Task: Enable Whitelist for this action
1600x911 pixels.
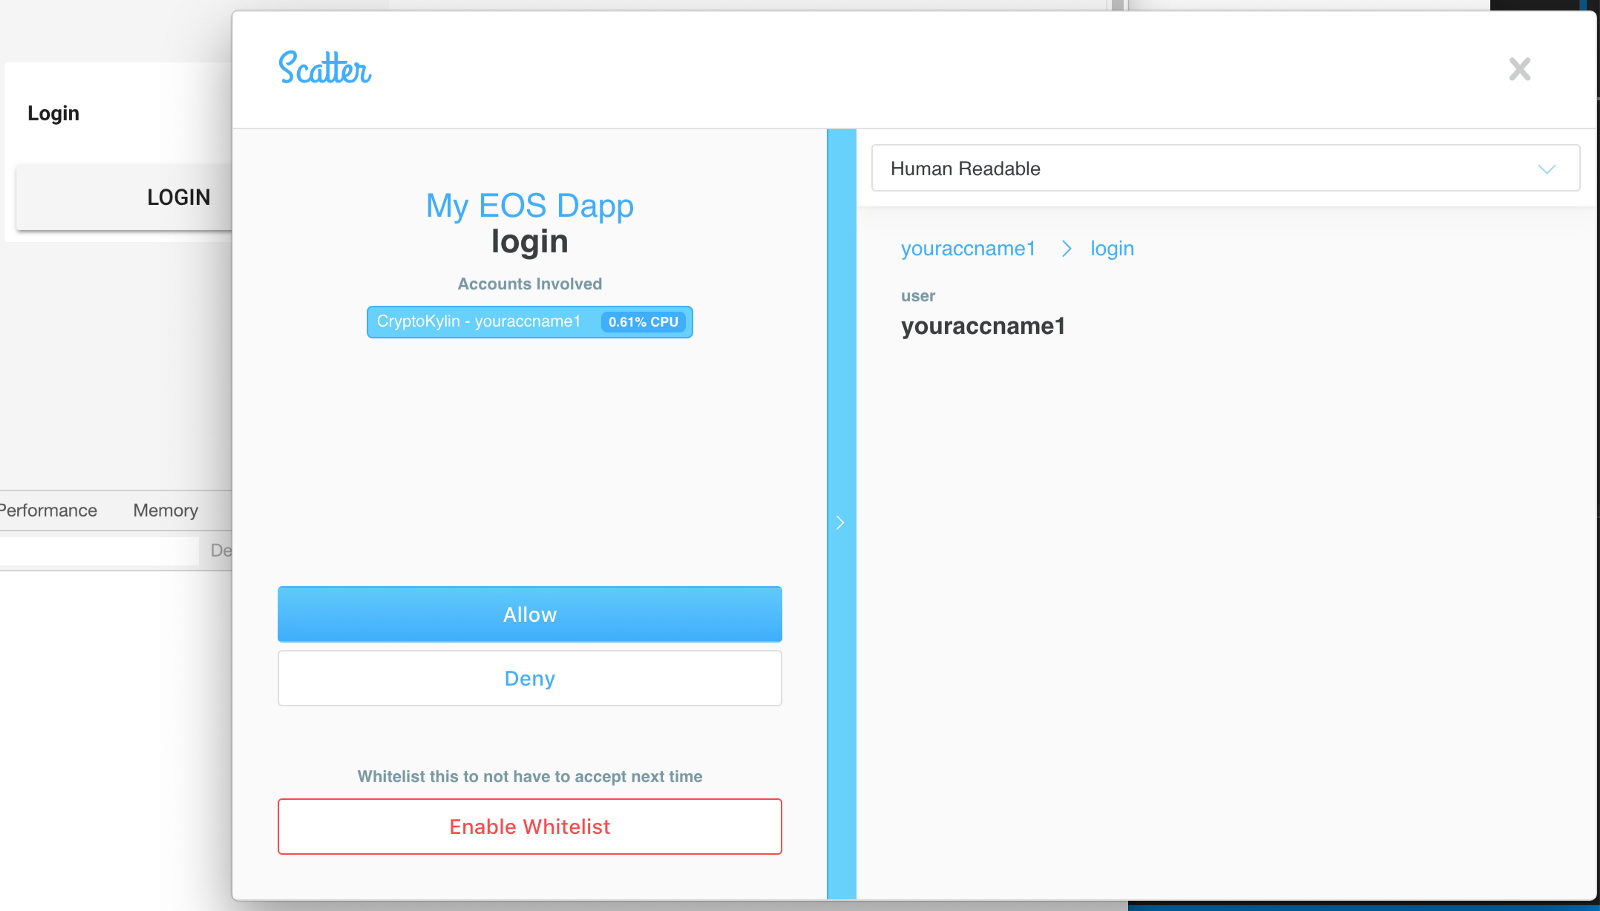Action: 530,826
